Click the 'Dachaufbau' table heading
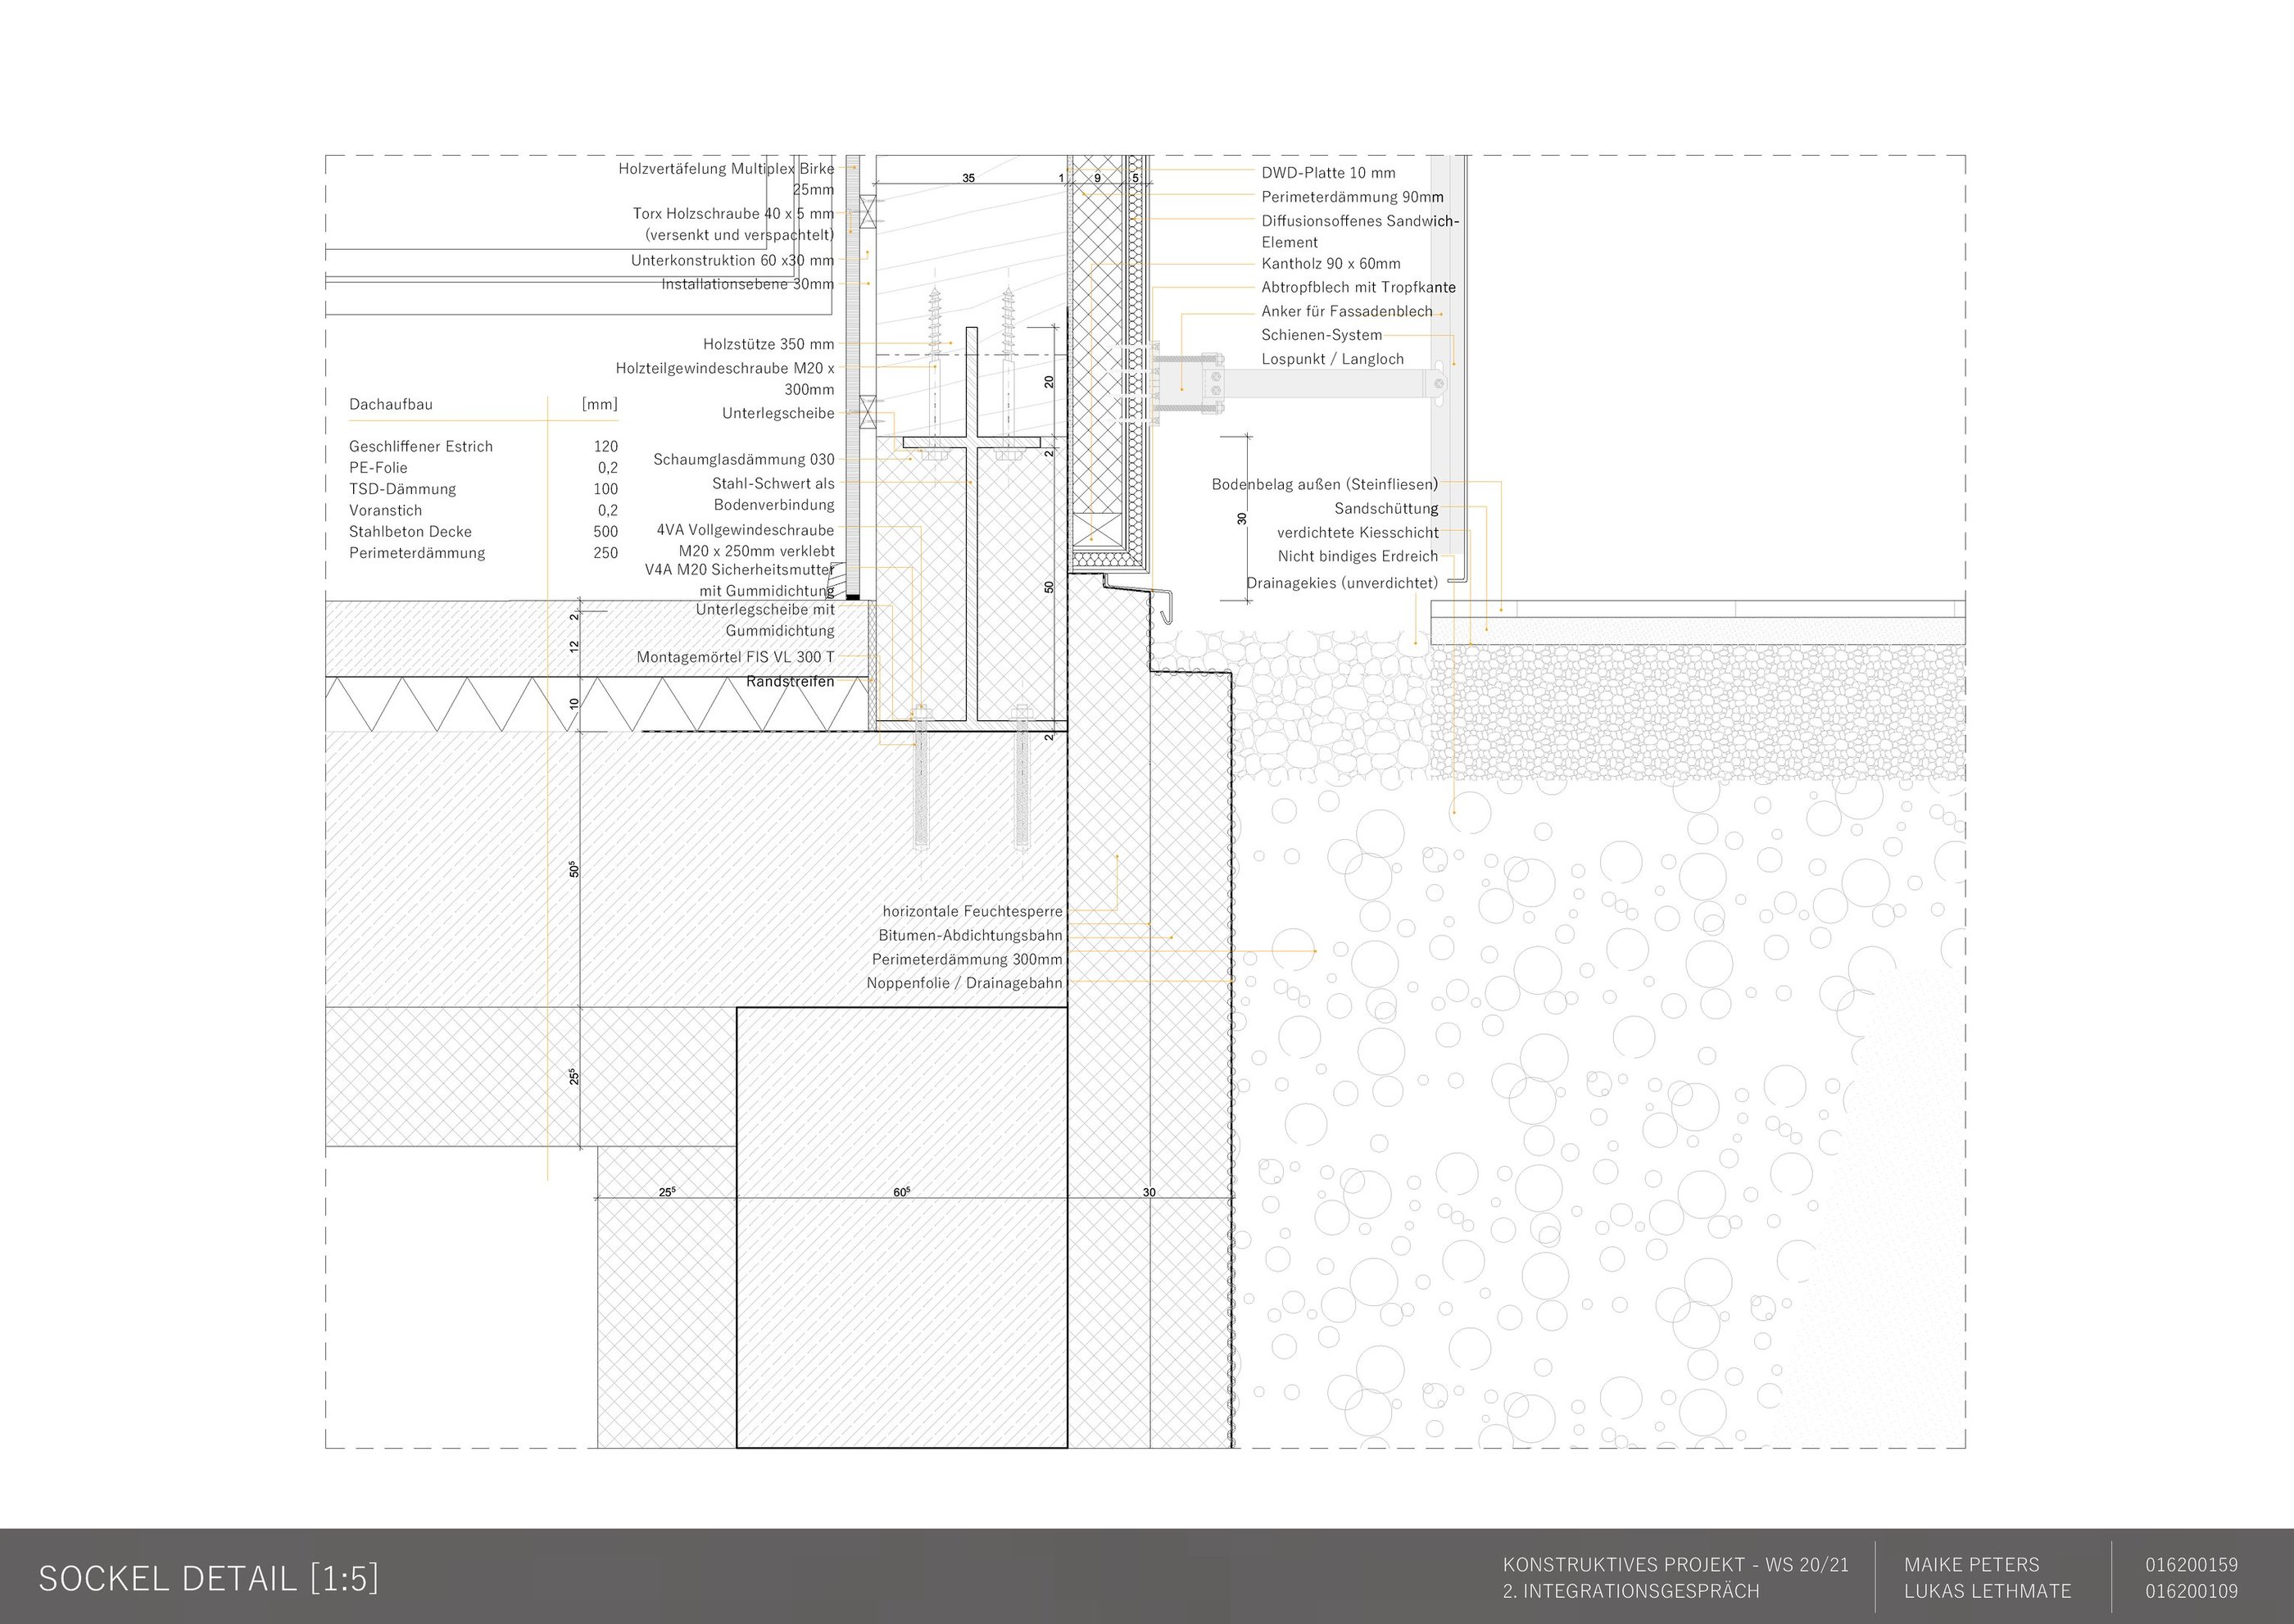This screenshot has width=2294, height=1624. pos(390,405)
